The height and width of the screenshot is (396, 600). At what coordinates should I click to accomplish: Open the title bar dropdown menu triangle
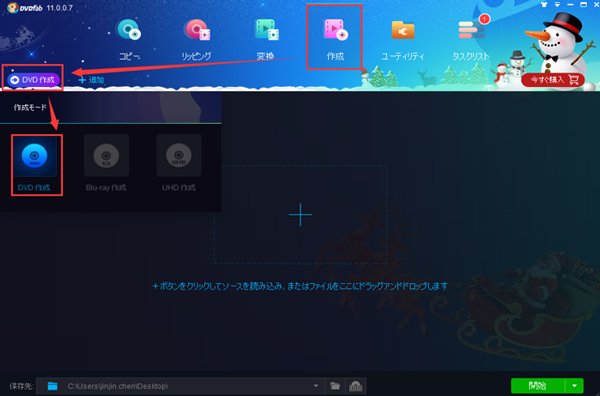557,5
